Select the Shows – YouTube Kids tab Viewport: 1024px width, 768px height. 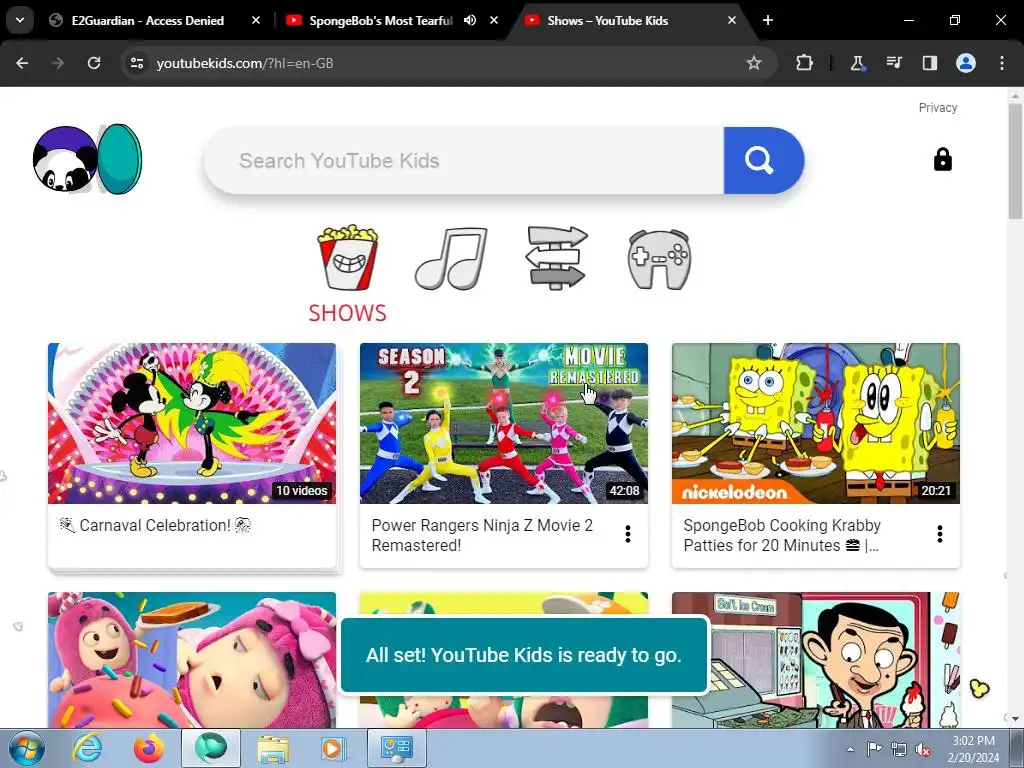coord(607,20)
